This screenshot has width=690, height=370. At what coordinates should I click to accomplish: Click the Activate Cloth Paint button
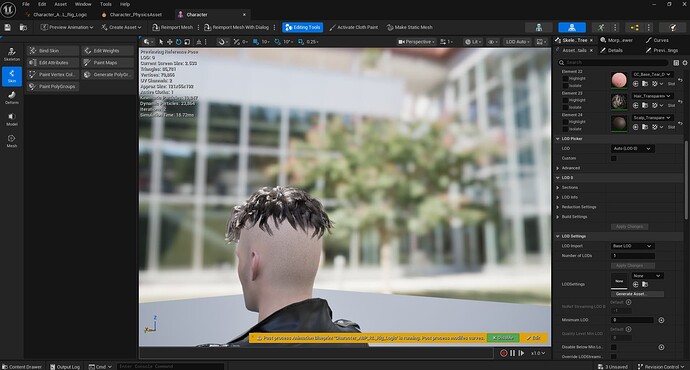pyautogui.click(x=354, y=27)
